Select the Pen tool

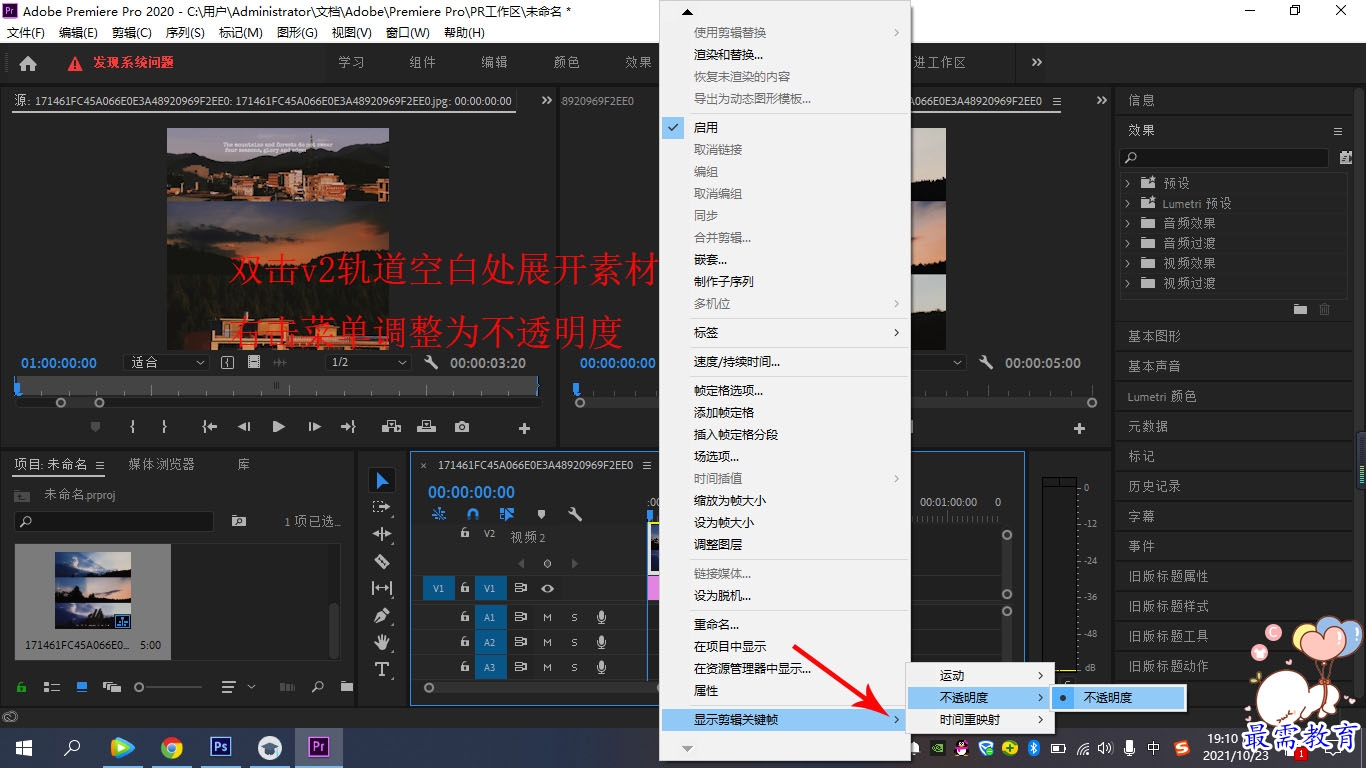[x=382, y=615]
